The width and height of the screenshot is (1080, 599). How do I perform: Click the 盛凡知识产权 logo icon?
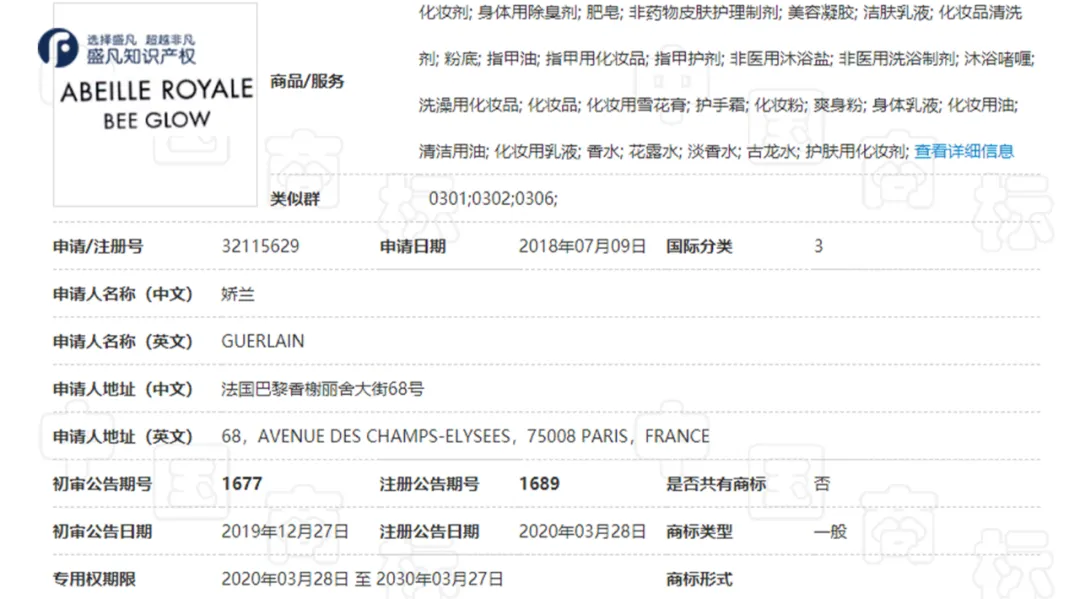(58, 48)
